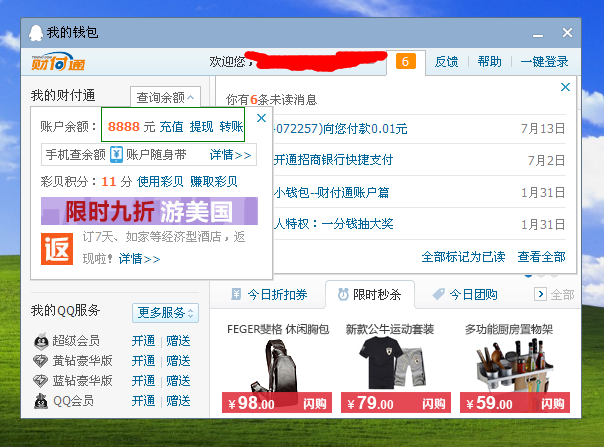Click 充值 to recharge the account

pos(172,126)
